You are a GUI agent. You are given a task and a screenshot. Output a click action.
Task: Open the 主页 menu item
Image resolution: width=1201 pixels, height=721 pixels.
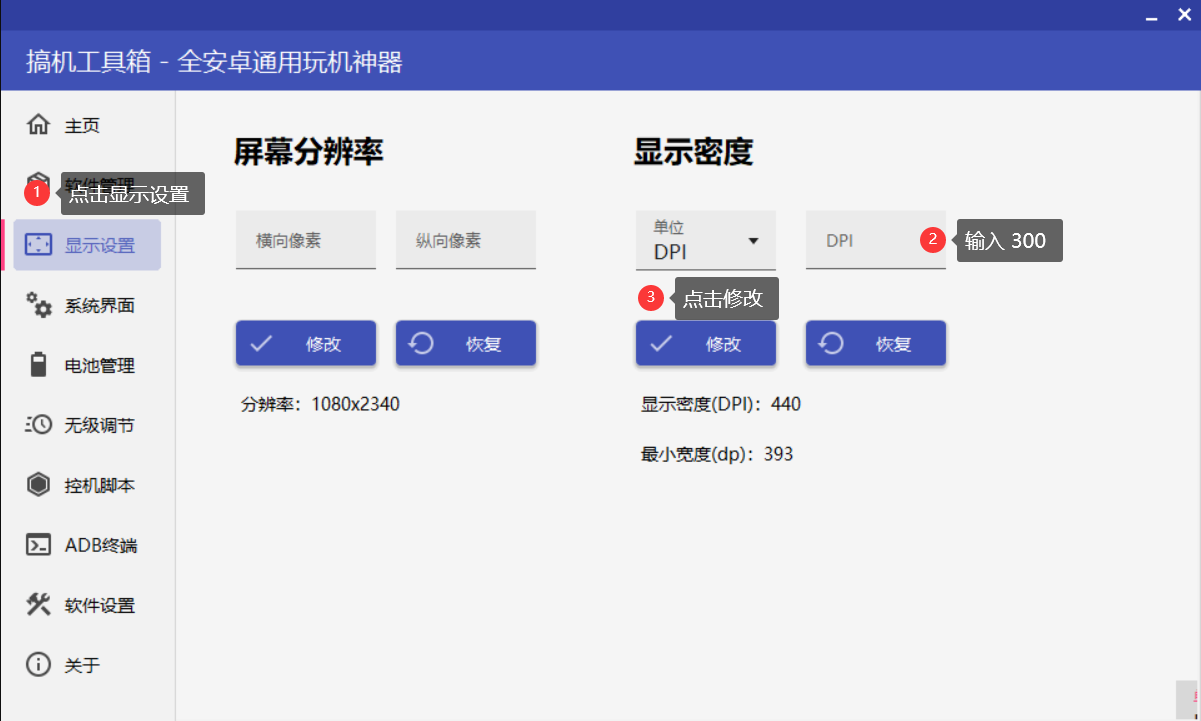[x=87, y=125]
